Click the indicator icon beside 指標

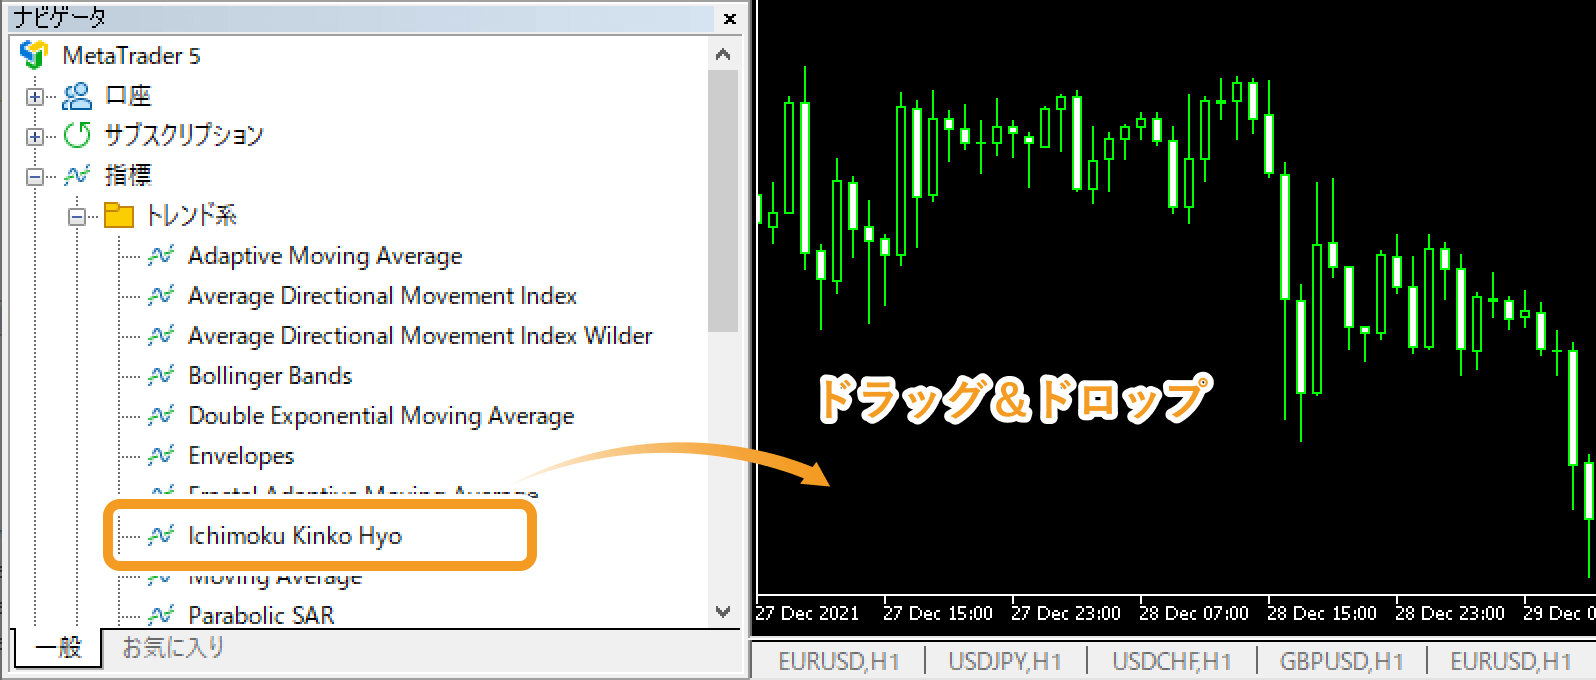pyautogui.click(x=77, y=175)
